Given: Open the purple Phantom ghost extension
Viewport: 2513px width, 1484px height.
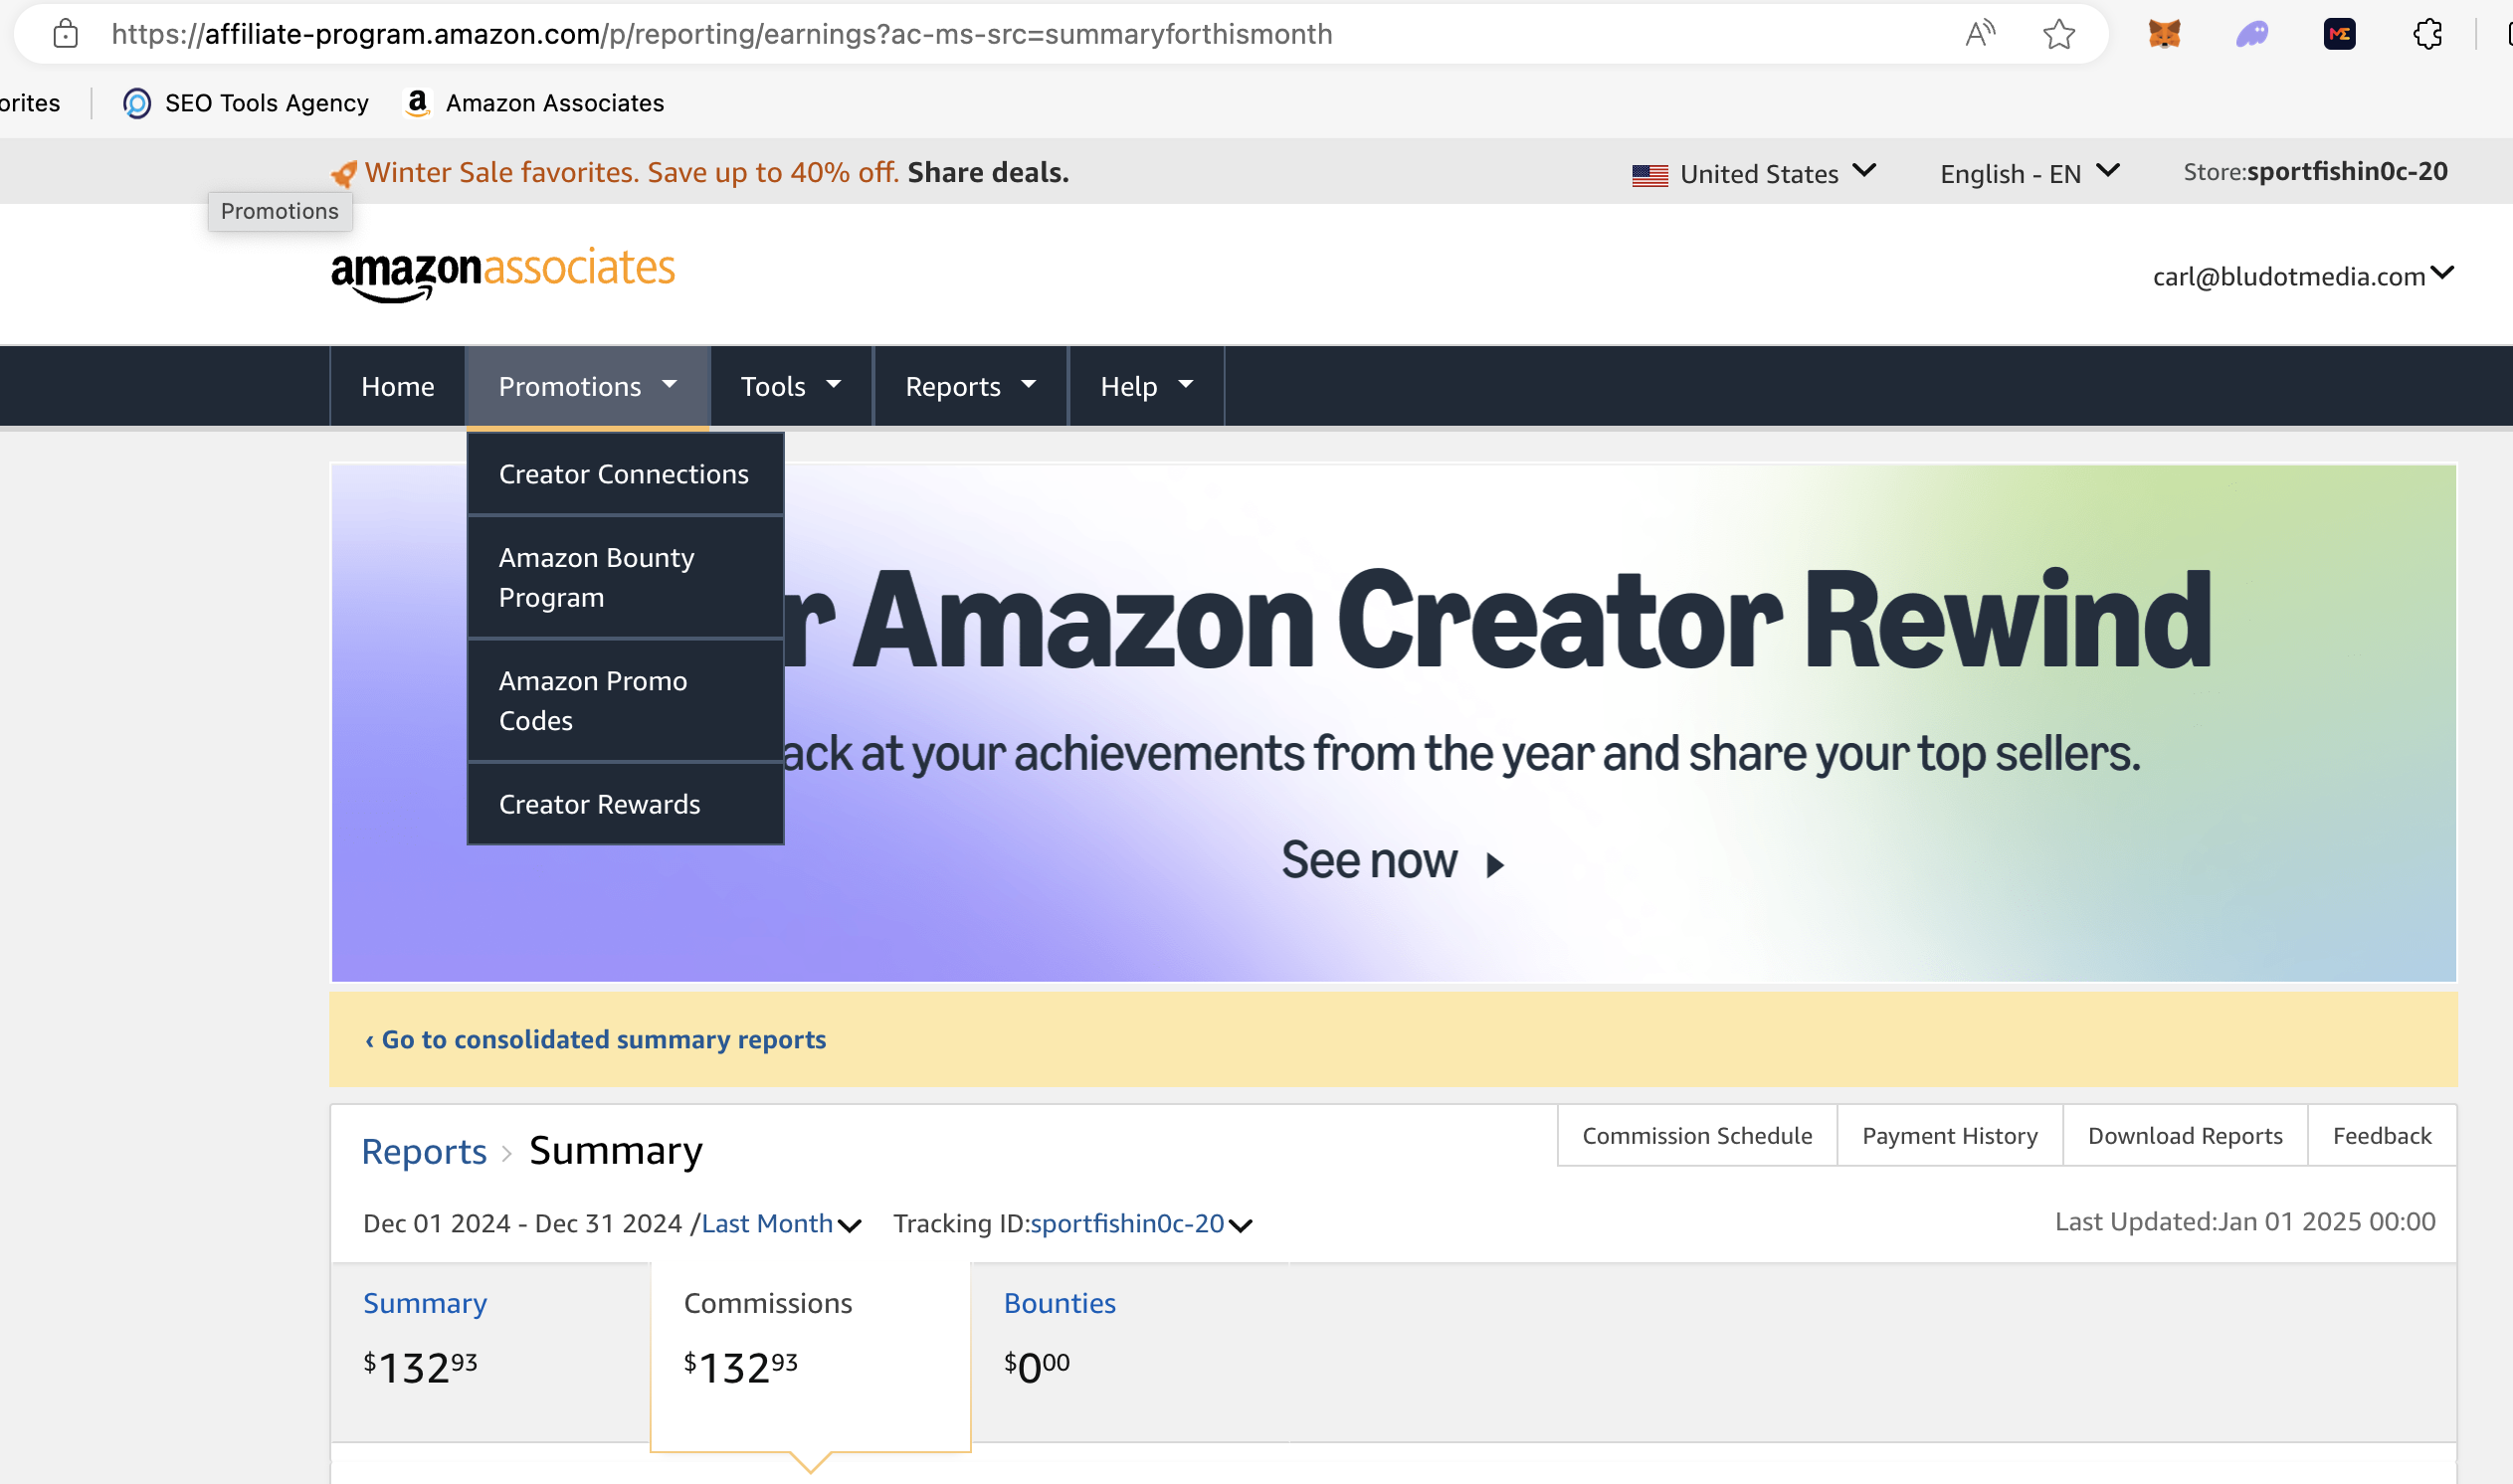Looking at the screenshot, I should [x=2252, y=34].
